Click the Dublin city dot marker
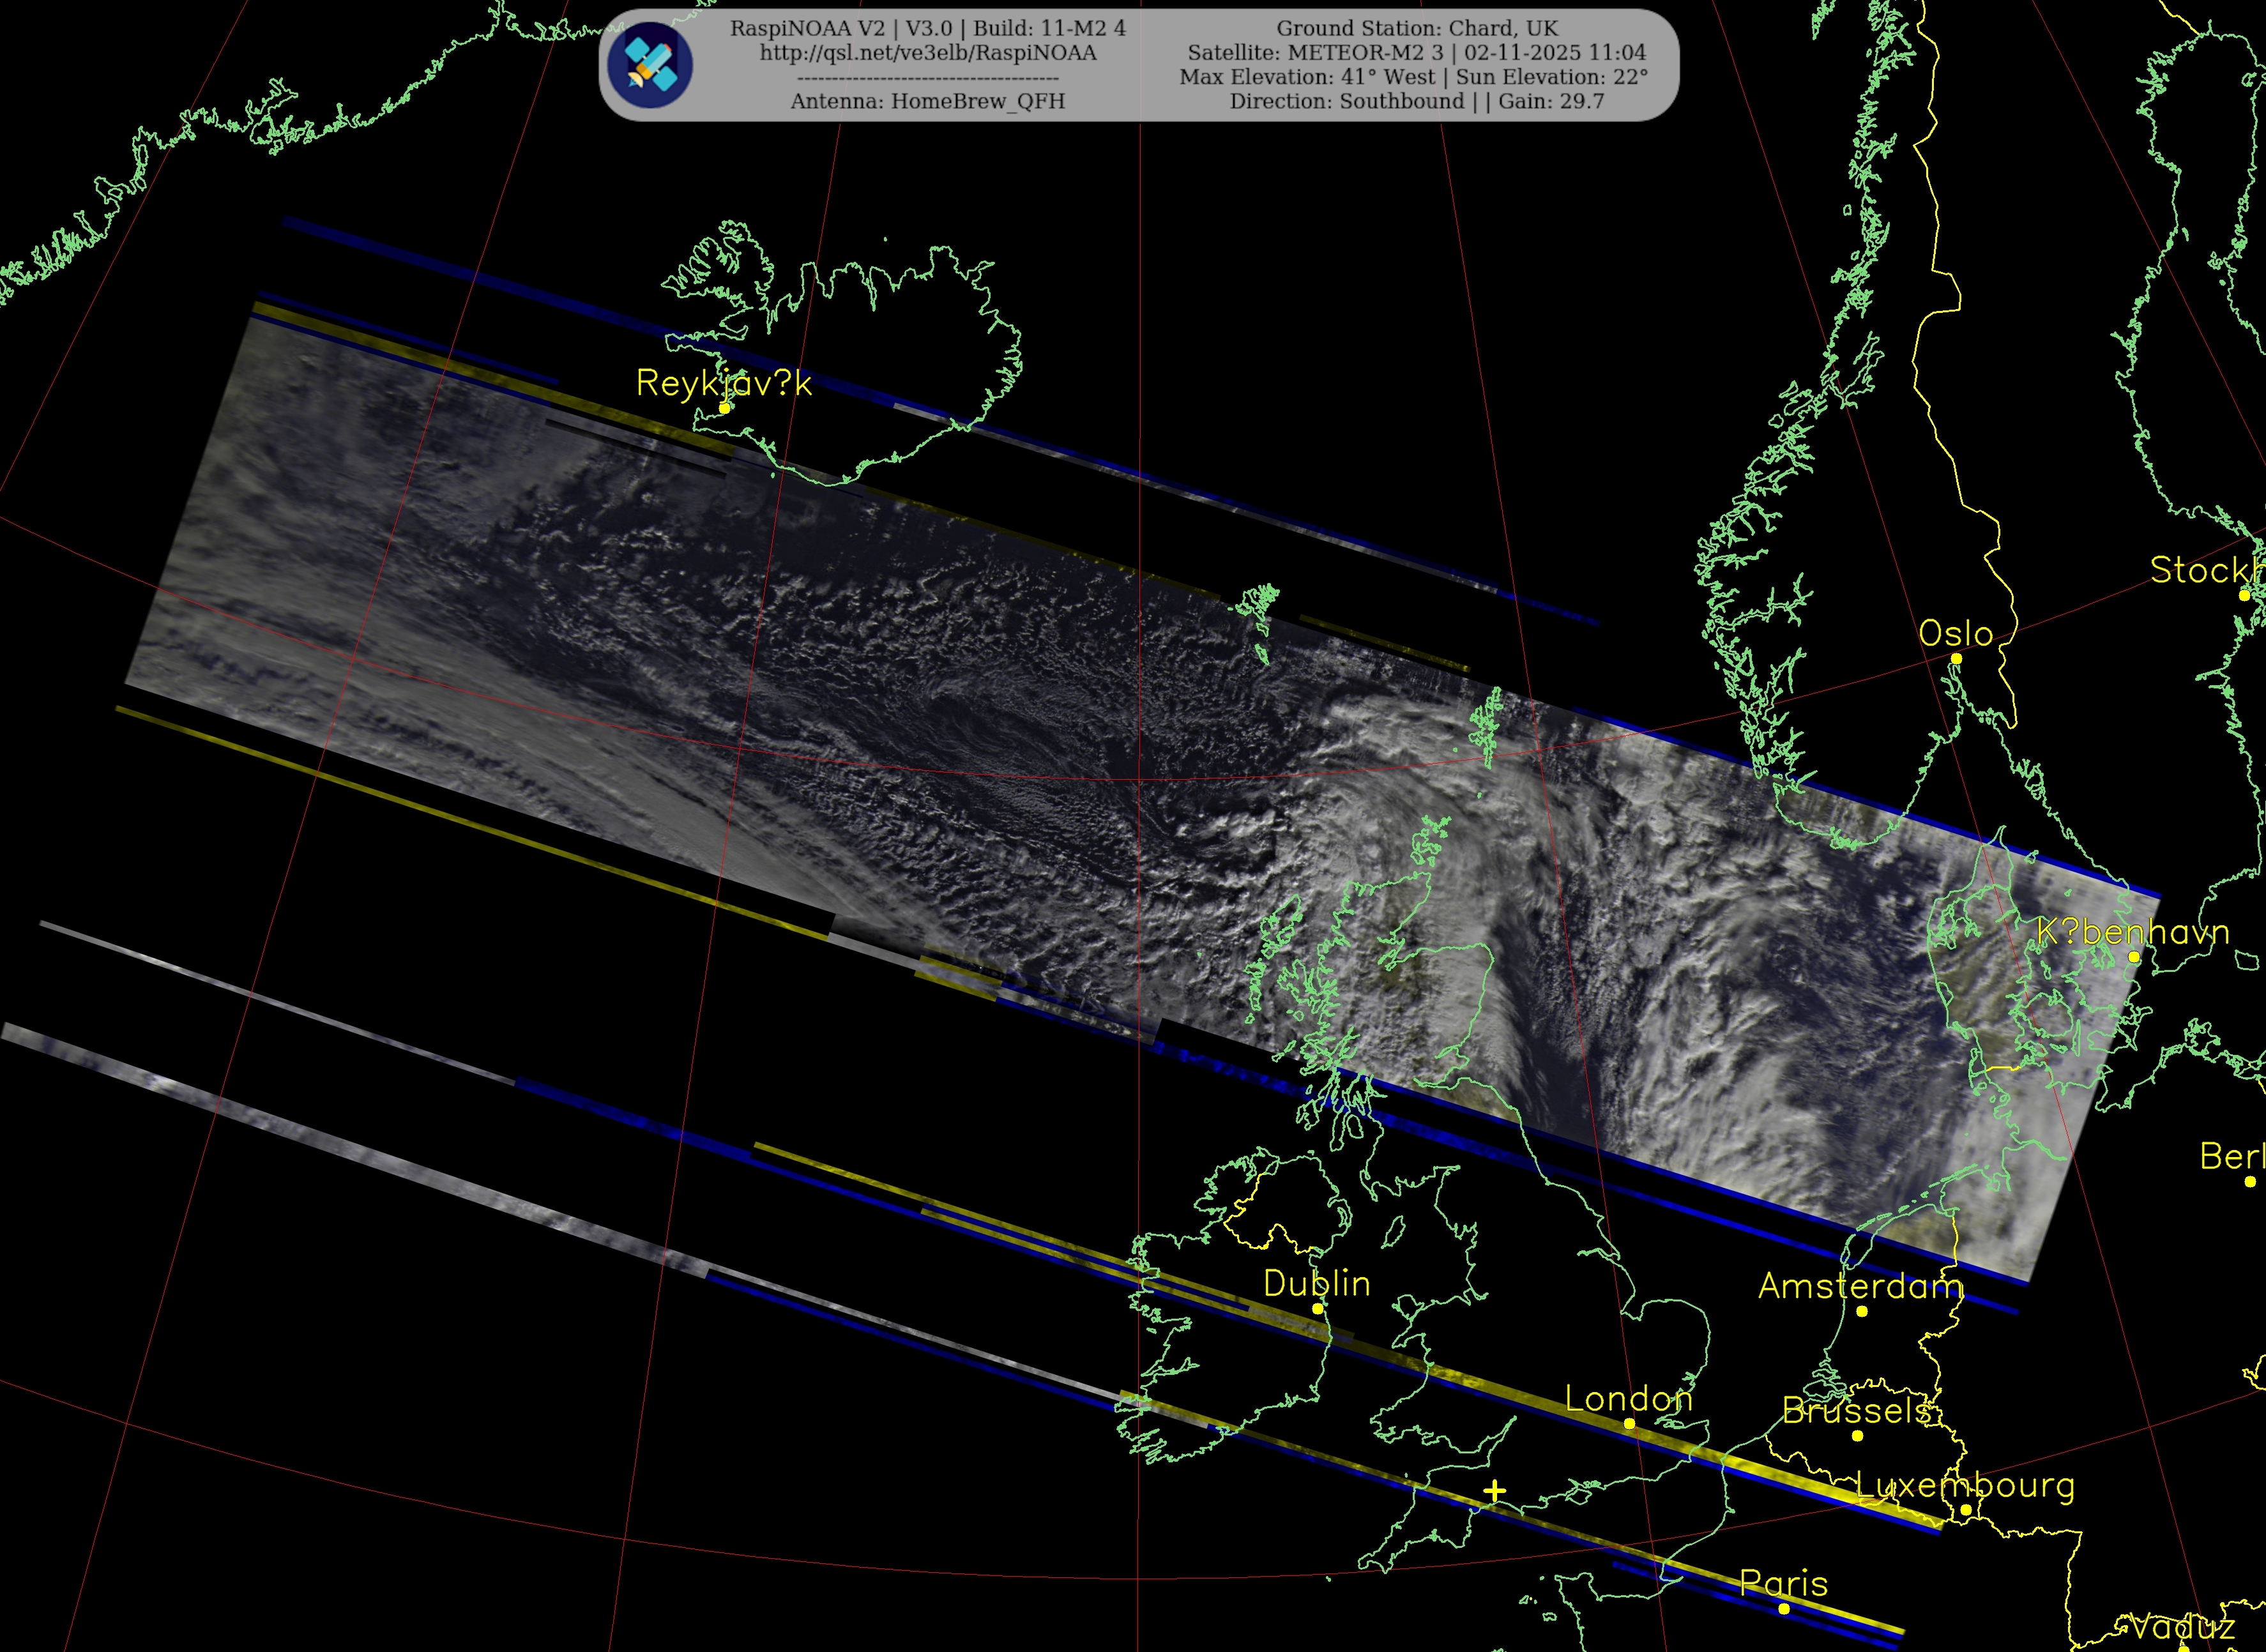Image resolution: width=2266 pixels, height=1652 pixels. (x=1317, y=1308)
